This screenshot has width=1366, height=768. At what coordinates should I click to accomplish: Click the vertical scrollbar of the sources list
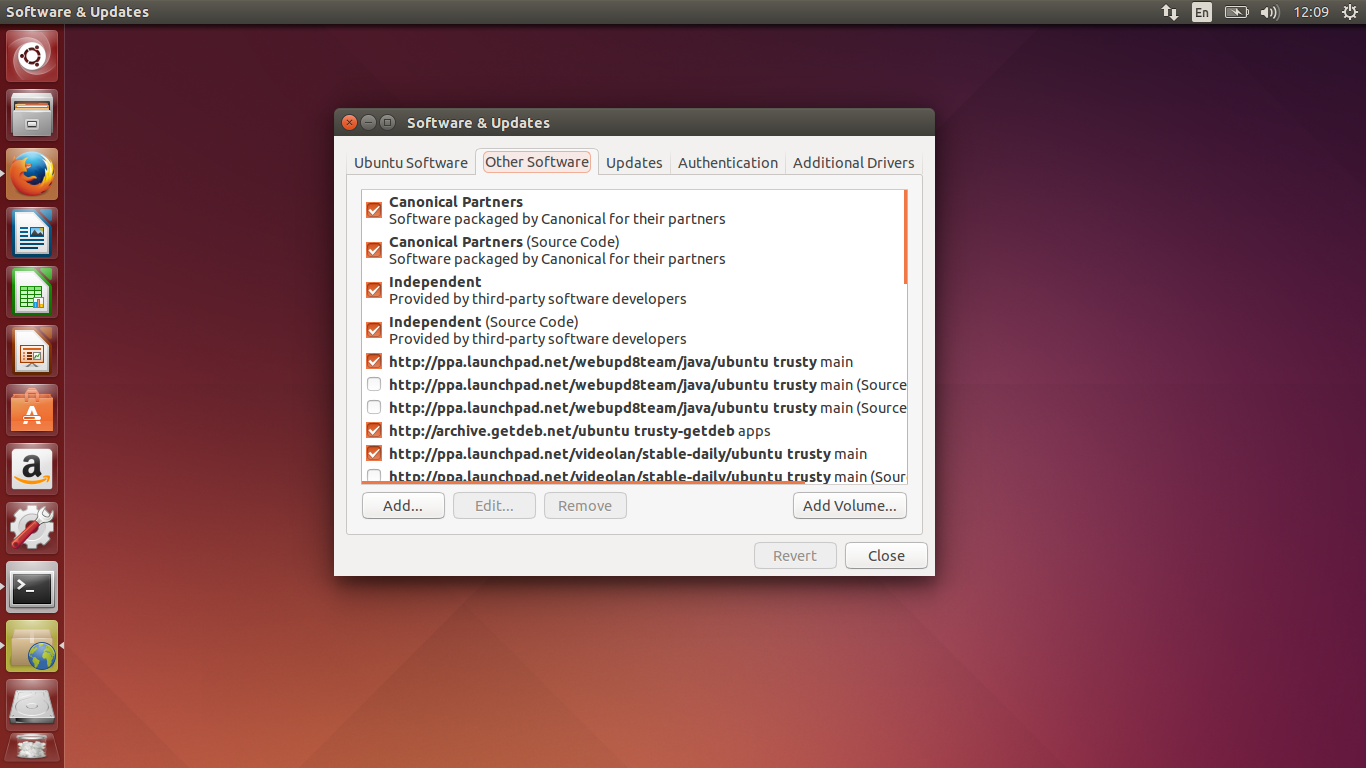pyautogui.click(x=905, y=237)
